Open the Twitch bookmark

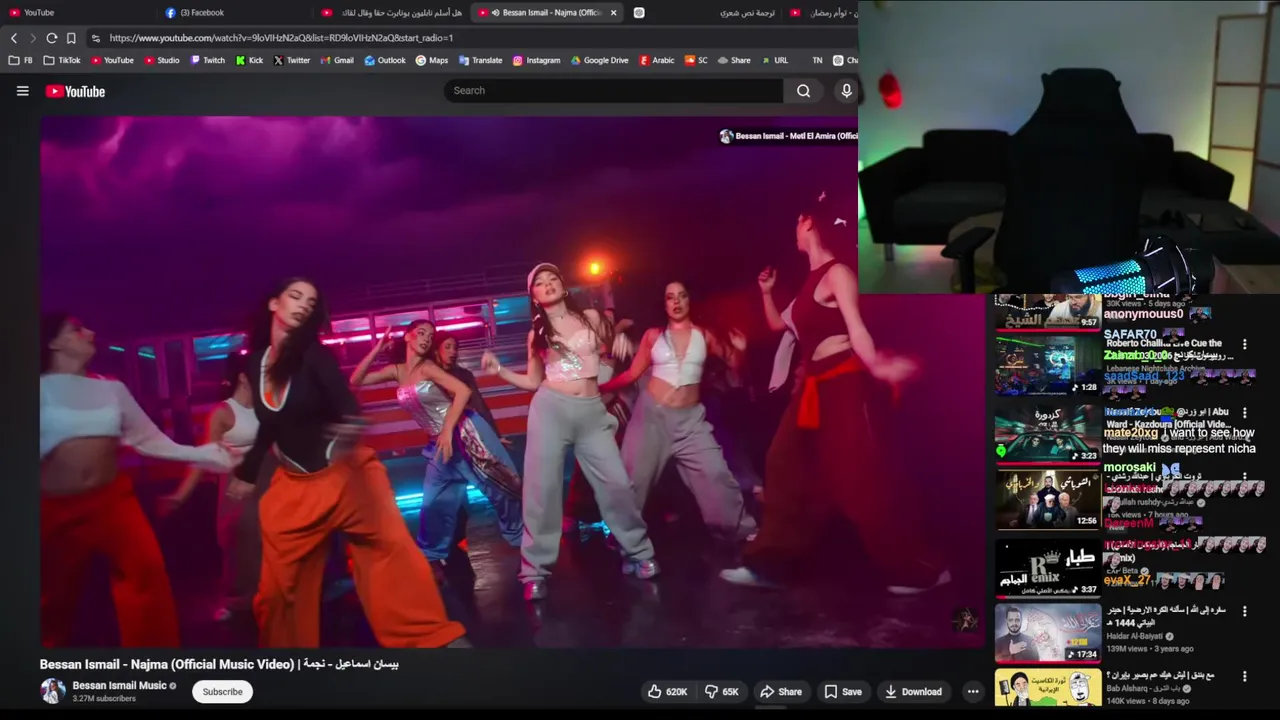coord(207,60)
